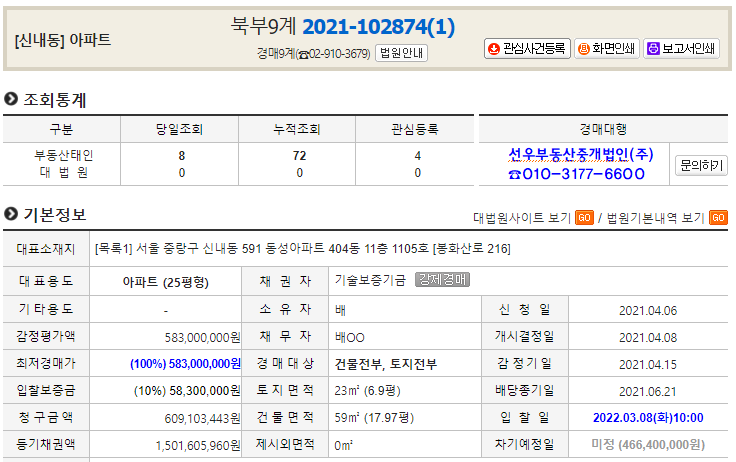Click the case number 2021-102874(1)
The height and width of the screenshot is (462, 736).
tap(378, 27)
